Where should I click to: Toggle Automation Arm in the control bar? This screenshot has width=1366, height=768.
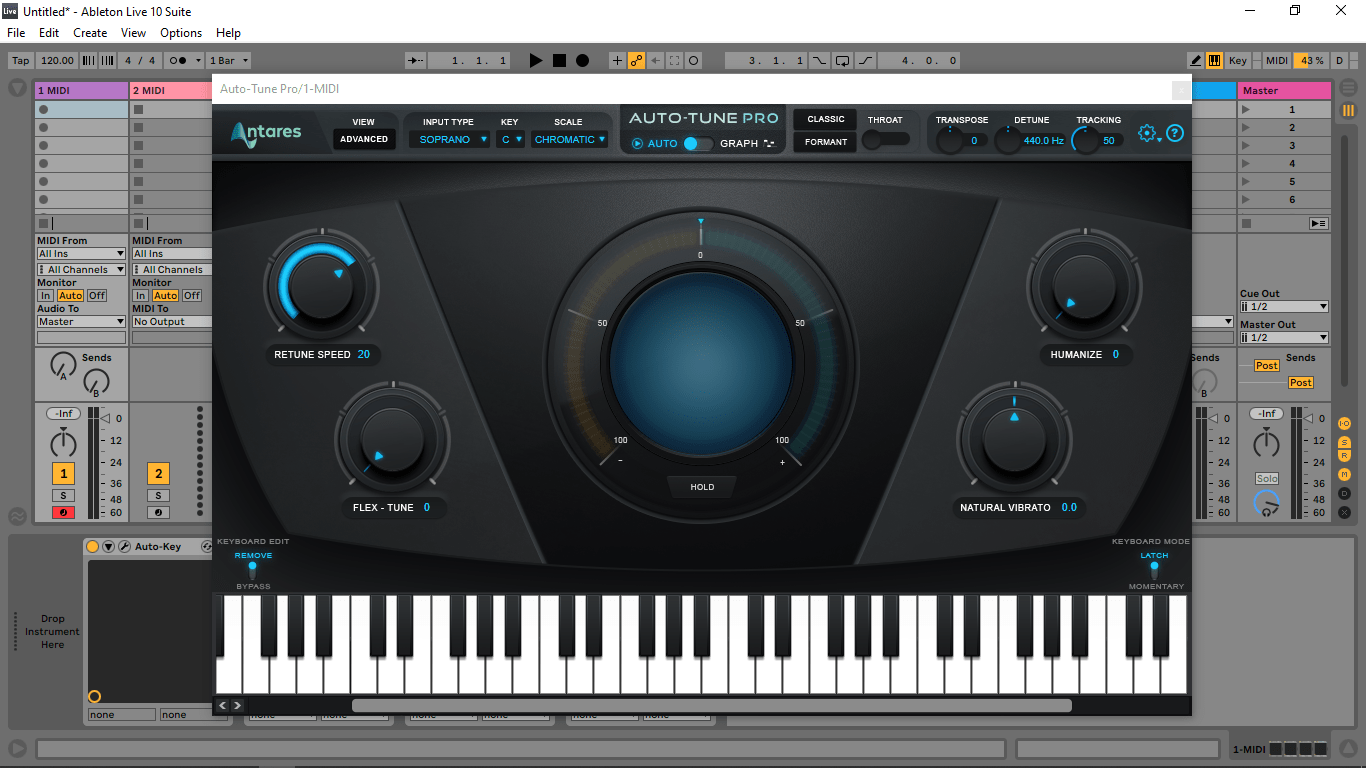636,61
